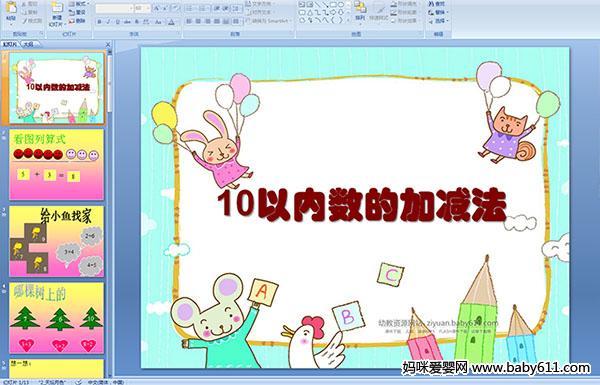This screenshot has height=385, width=600.
Task: Select the Rectangle shape in the gallery
Action: point(333,5)
